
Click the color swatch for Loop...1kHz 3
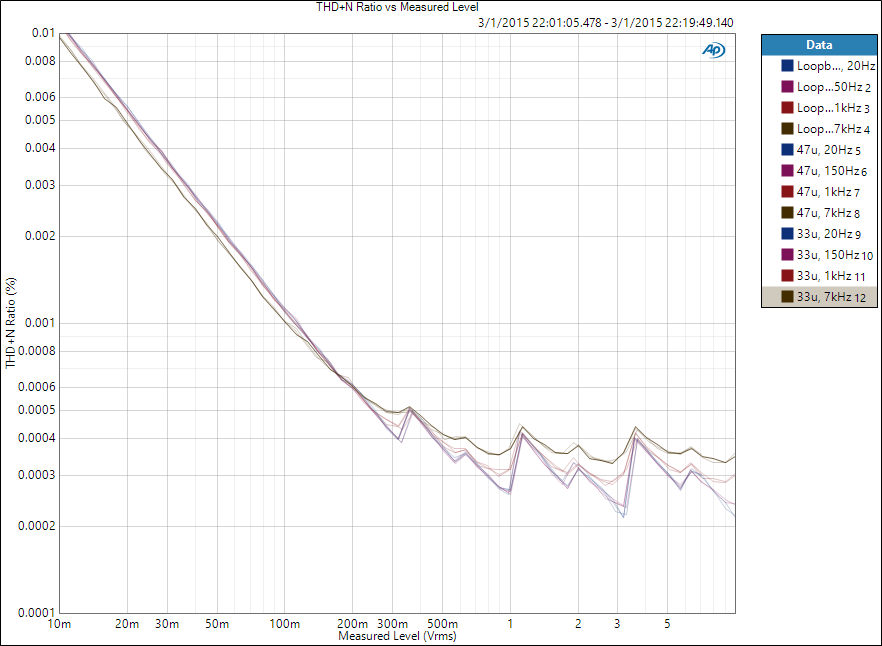[788, 108]
